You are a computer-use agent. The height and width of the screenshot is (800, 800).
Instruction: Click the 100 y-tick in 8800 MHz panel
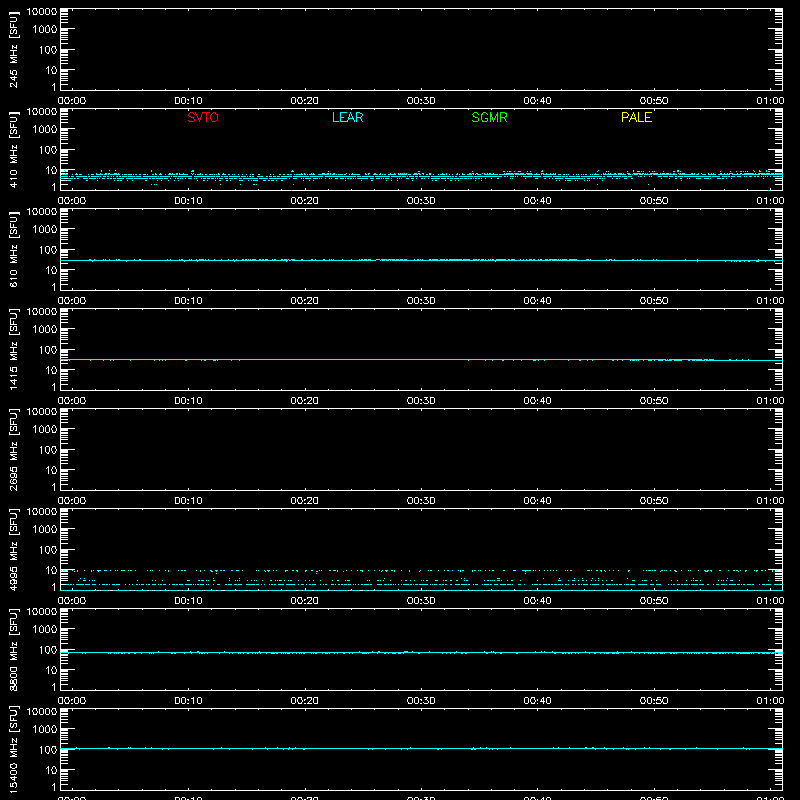coord(48,650)
